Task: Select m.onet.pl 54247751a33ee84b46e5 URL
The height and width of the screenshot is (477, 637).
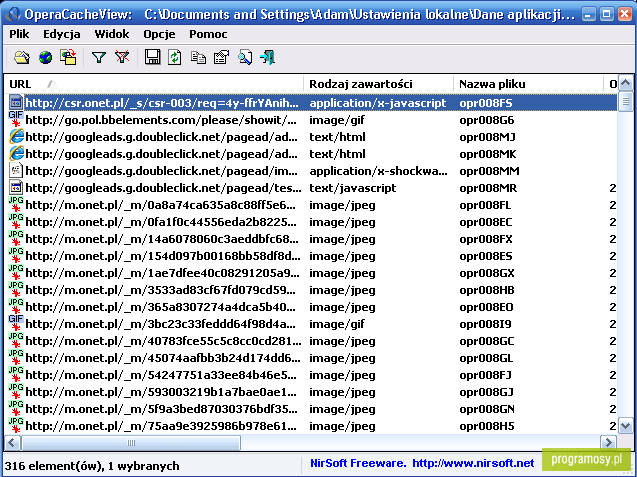Action: click(160, 375)
